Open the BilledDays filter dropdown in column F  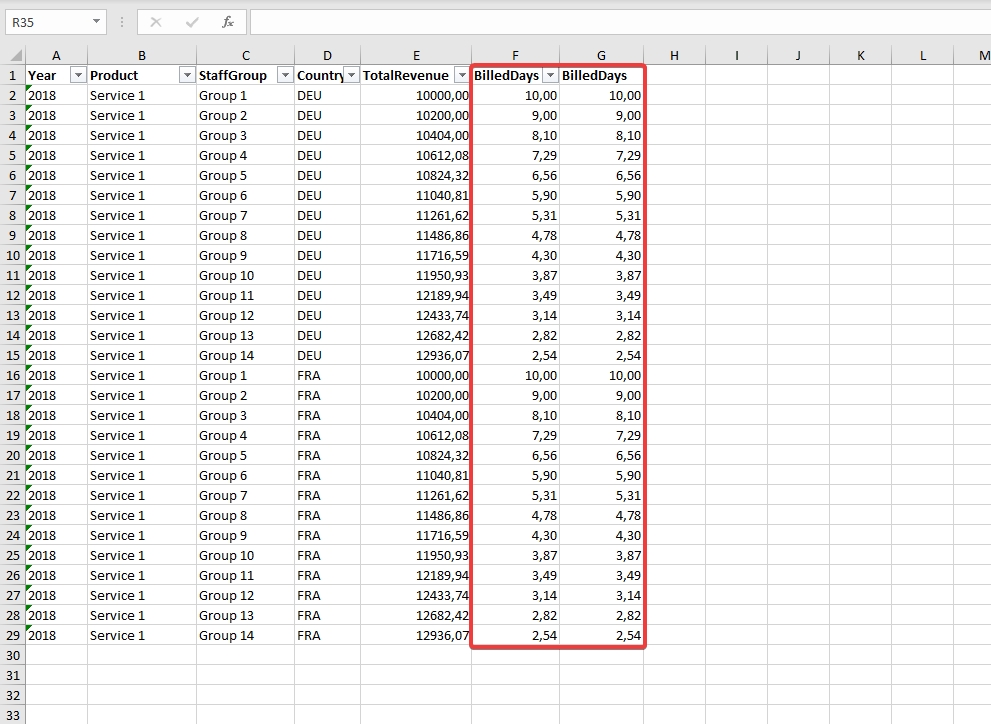(549, 76)
